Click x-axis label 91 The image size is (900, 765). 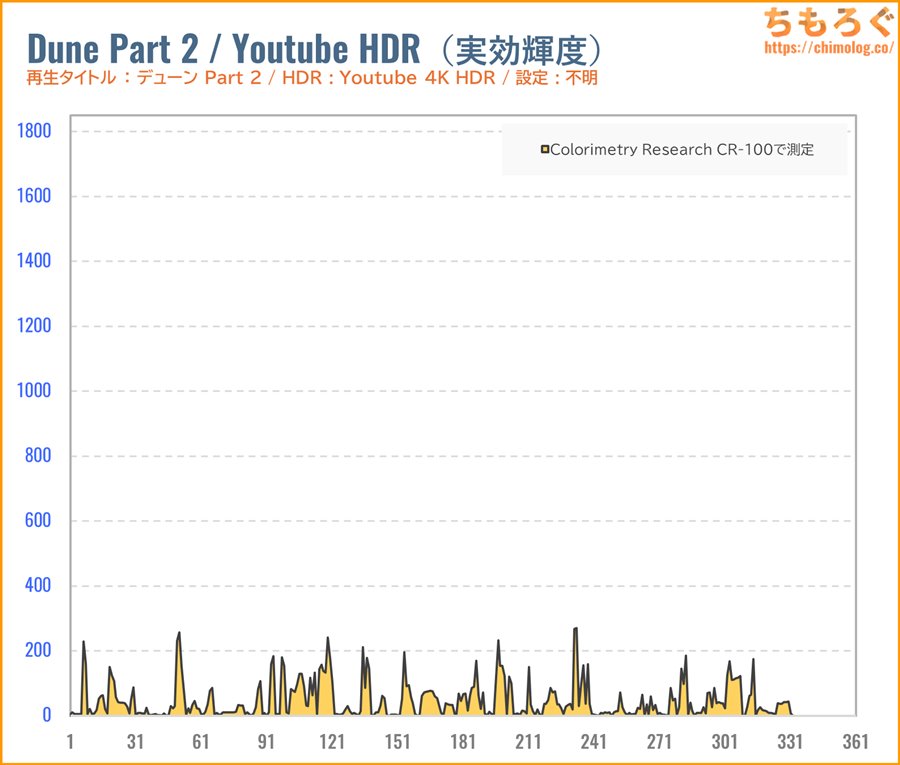[x=266, y=741]
